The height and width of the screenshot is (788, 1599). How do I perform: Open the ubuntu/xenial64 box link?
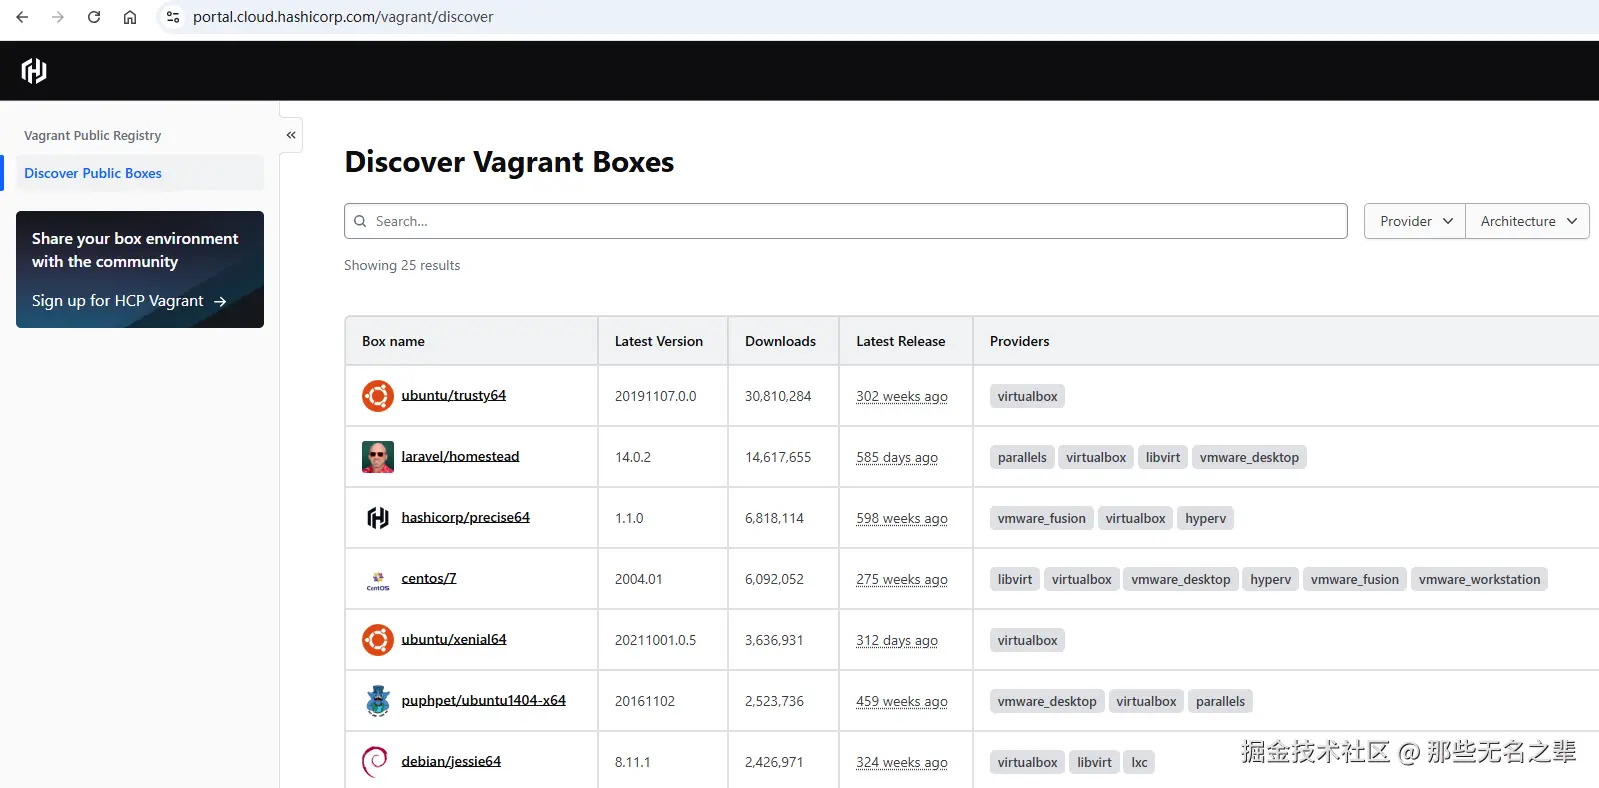(454, 639)
